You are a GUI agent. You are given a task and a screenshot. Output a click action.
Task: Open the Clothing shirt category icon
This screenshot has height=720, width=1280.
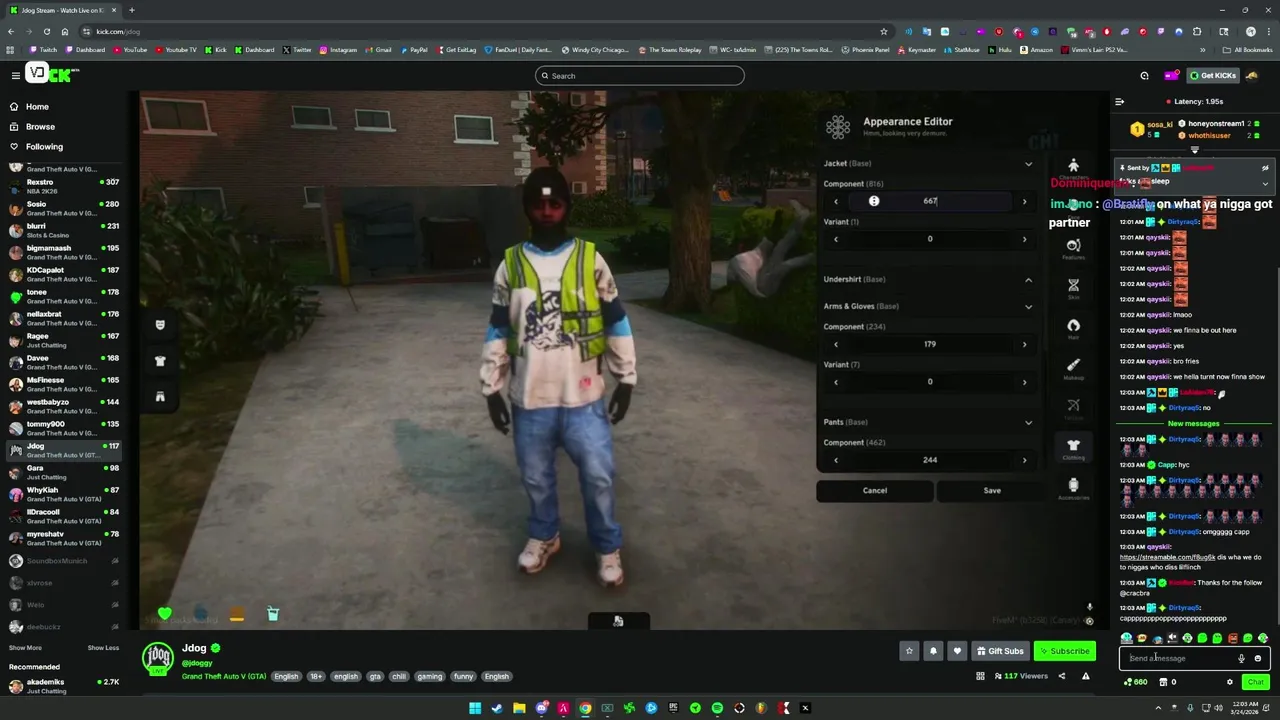1073,447
